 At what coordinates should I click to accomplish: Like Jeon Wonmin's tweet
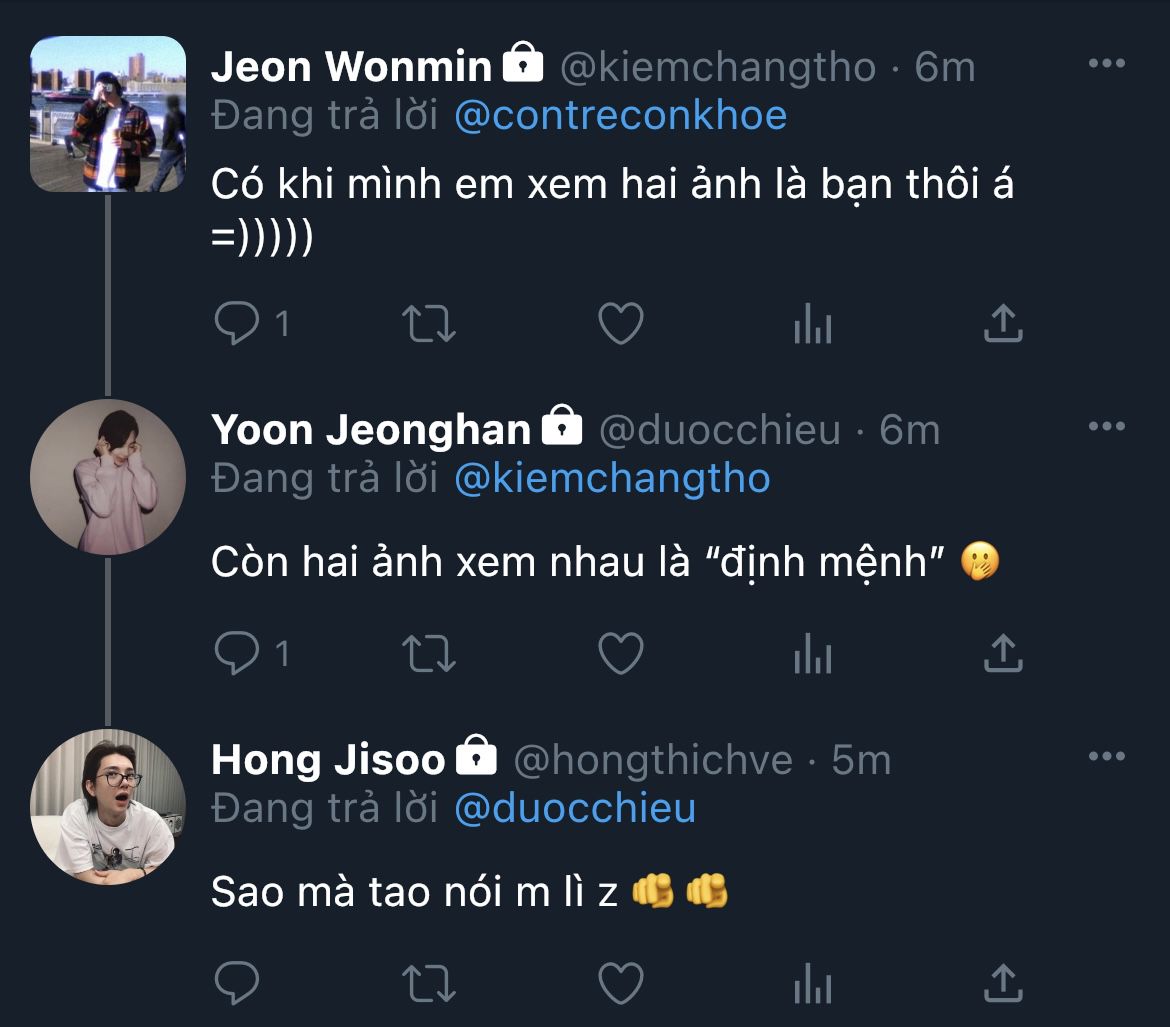tap(620, 323)
